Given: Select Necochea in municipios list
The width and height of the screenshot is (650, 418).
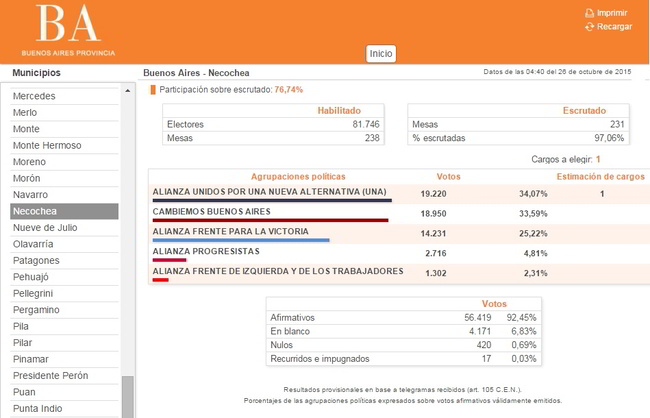Looking at the screenshot, I should [64, 211].
